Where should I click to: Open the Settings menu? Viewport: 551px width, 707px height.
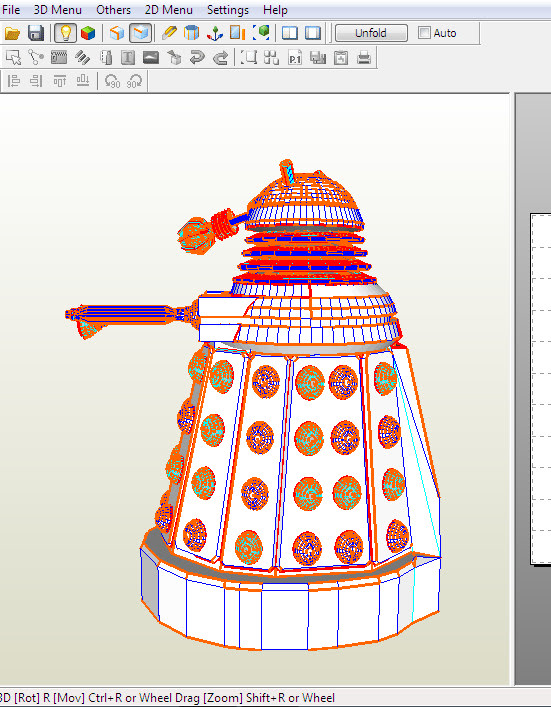point(227,9)
